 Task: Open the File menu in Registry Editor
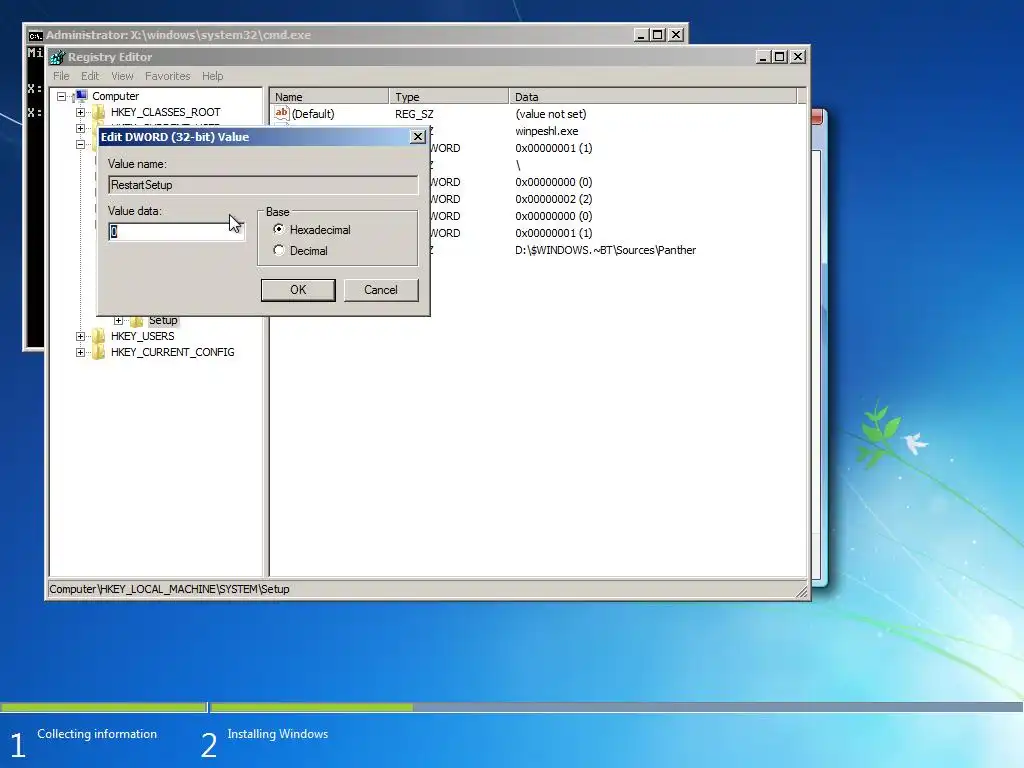tap(61, 76)
